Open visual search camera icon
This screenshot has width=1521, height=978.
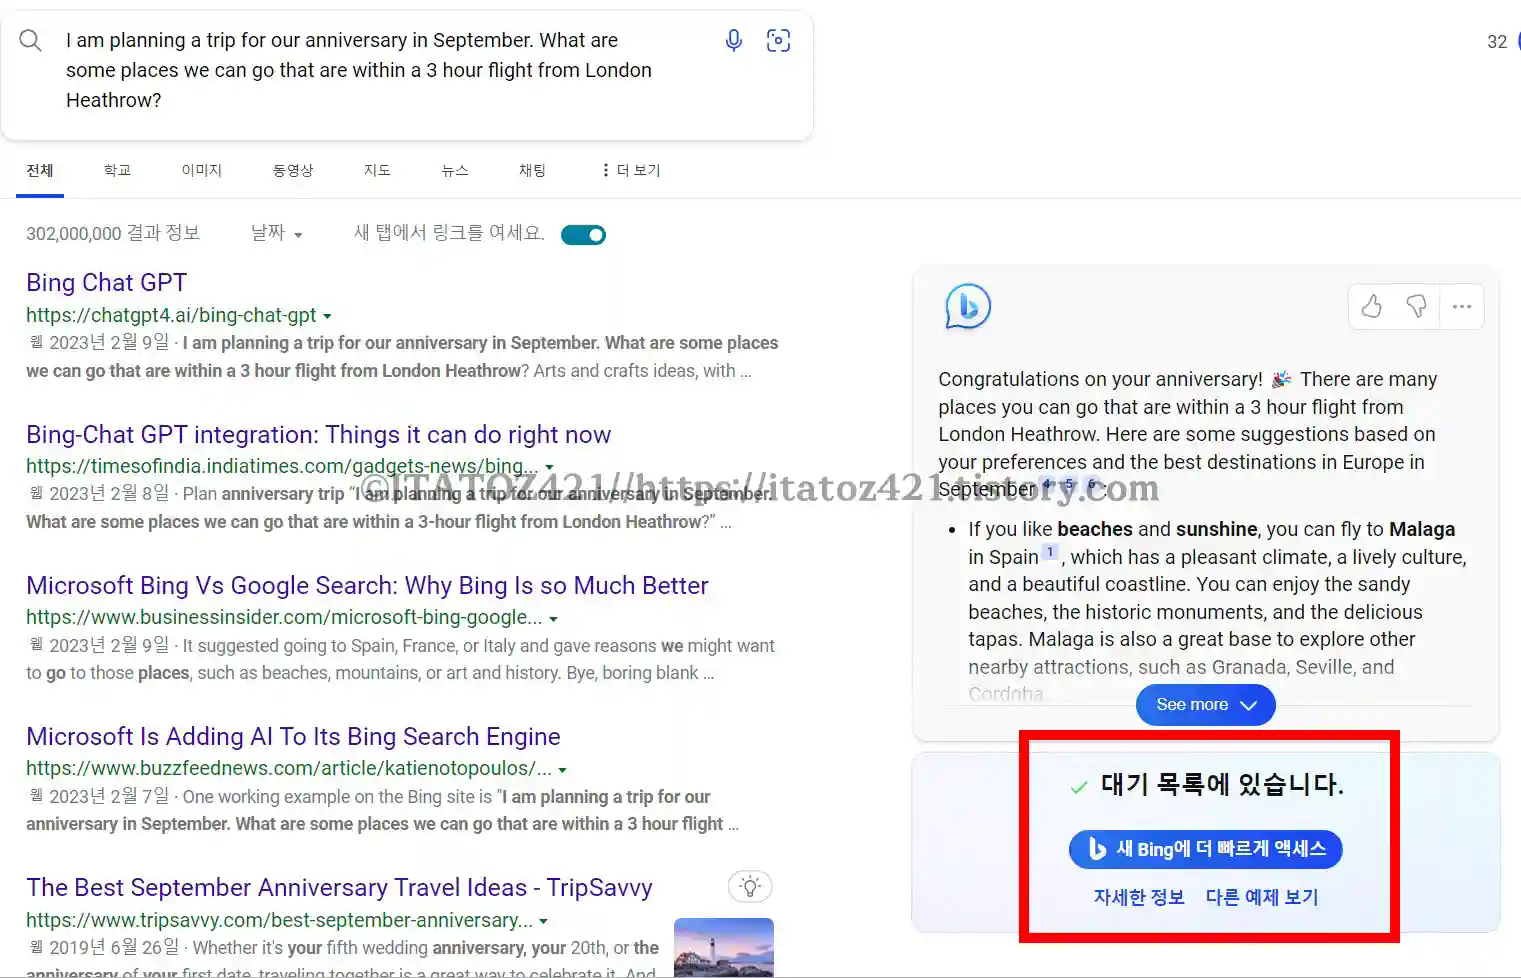[x=778, y=40]
